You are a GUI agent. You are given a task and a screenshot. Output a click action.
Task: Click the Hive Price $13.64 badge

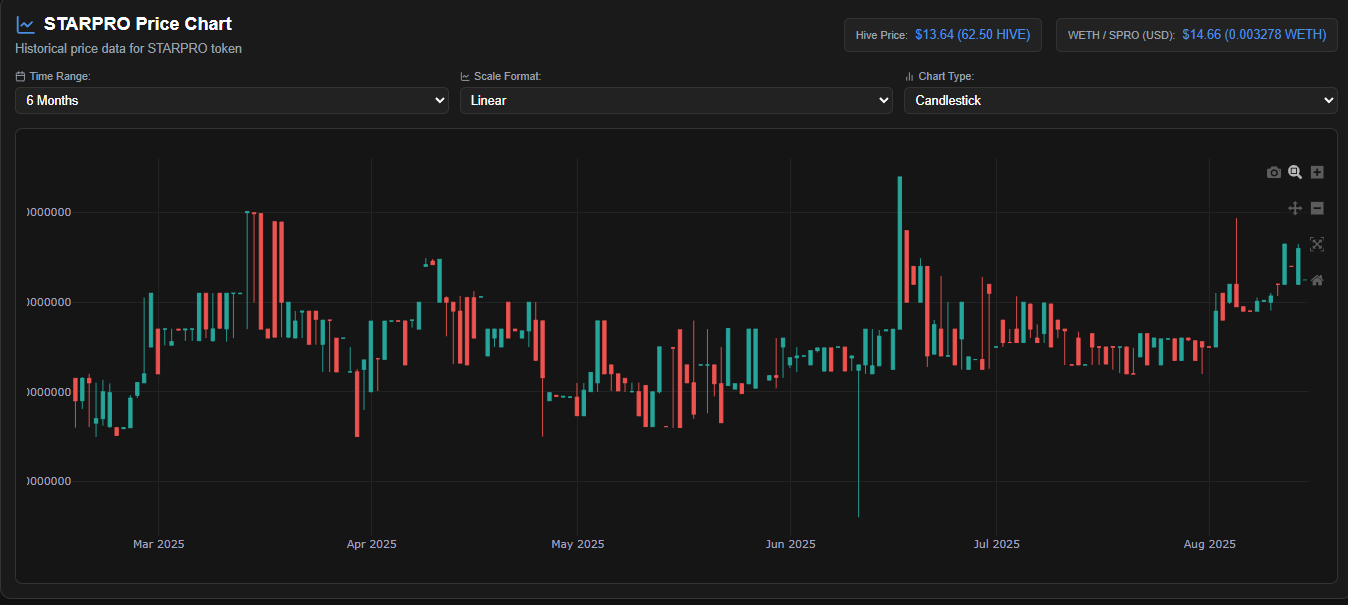[x=943, y=34]
